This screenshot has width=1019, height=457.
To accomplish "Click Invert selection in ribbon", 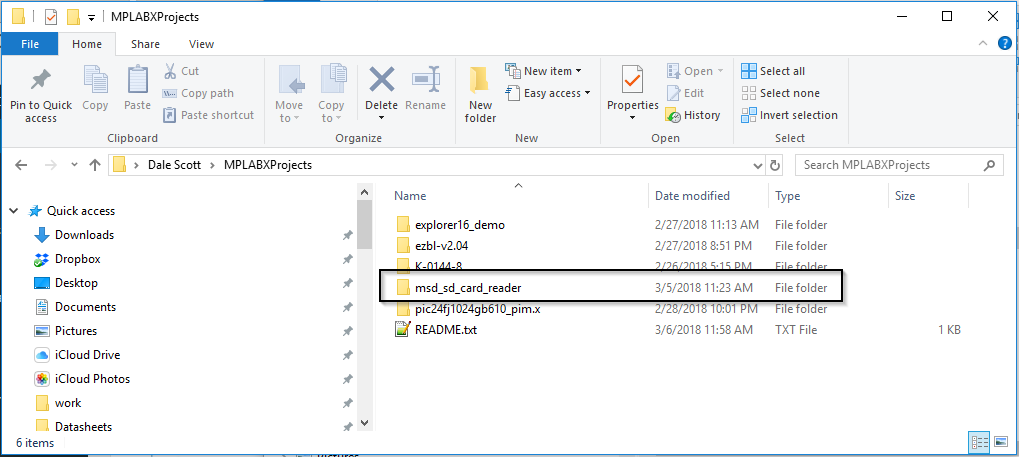I will click(x=790, y=115).
